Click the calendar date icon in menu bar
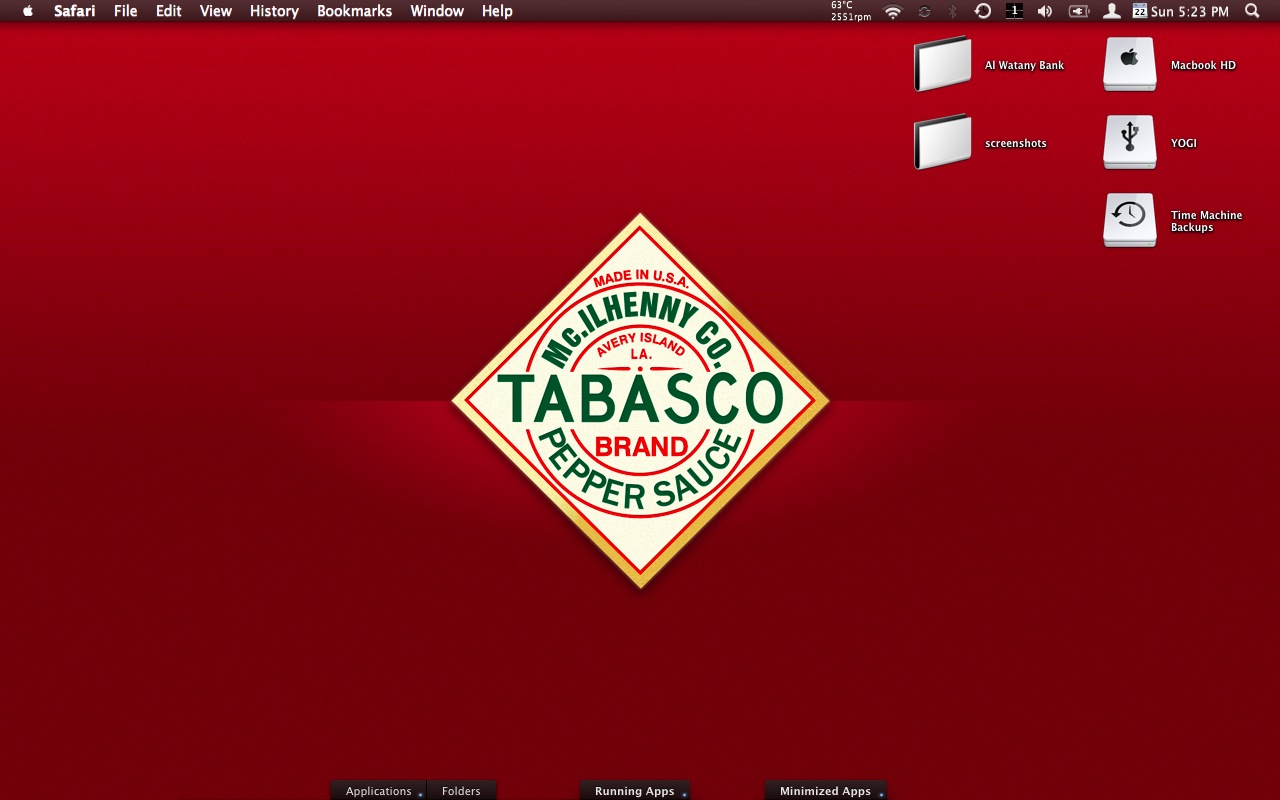The image size is (1280, 800). [x=1140, y=11]
